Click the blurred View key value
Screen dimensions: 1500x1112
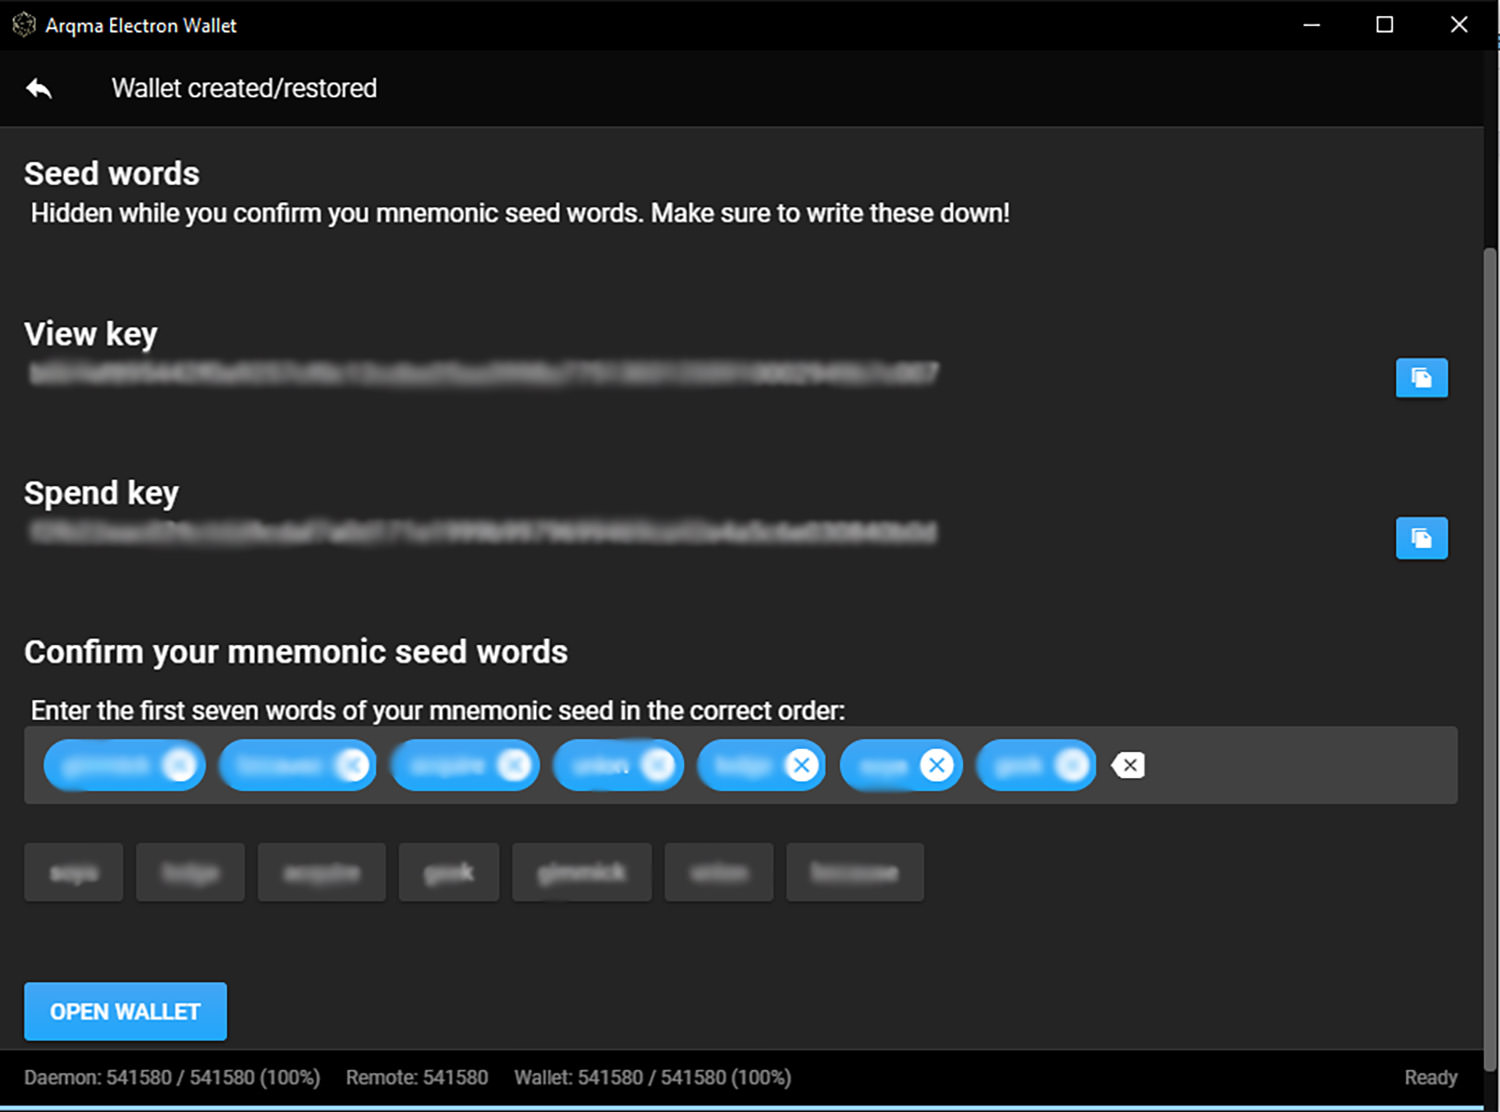(484, 374)
